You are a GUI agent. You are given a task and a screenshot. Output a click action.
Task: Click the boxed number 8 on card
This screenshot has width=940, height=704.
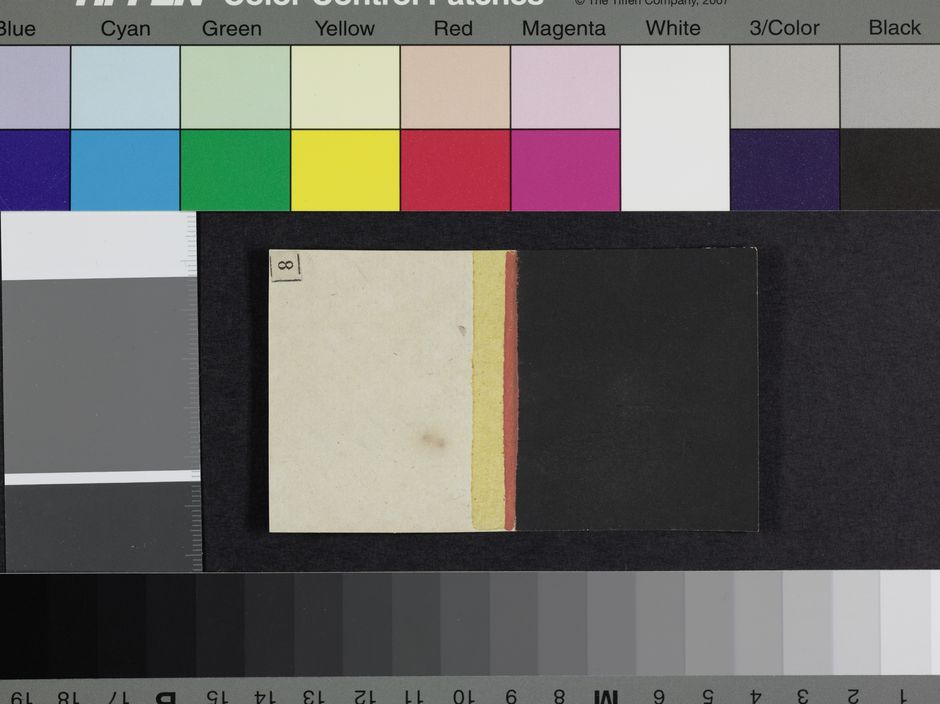pos(285,266)
